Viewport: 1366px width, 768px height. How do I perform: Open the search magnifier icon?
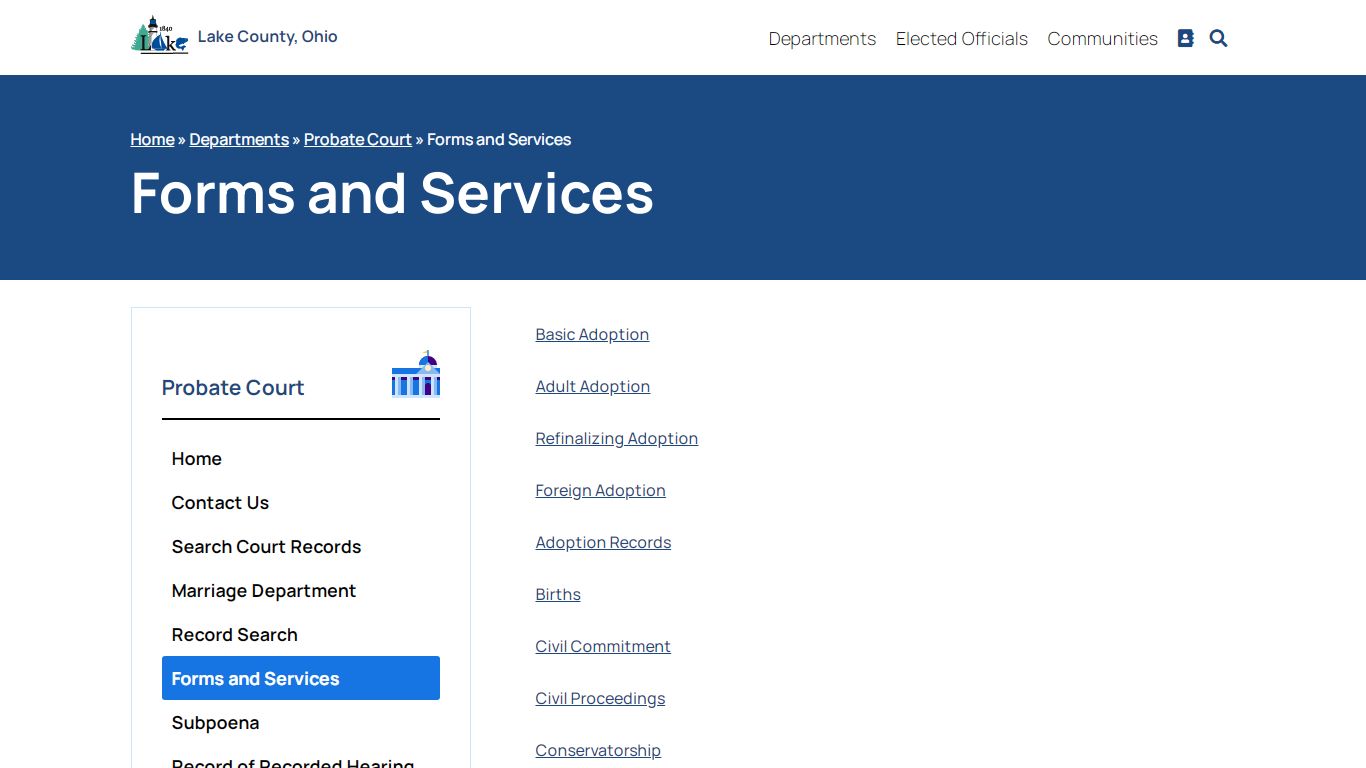(1218, 38)
